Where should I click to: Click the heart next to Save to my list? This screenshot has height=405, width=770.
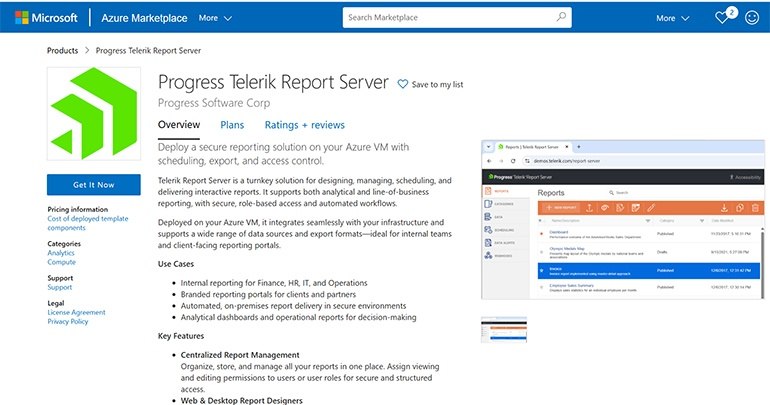pos(403,85)
